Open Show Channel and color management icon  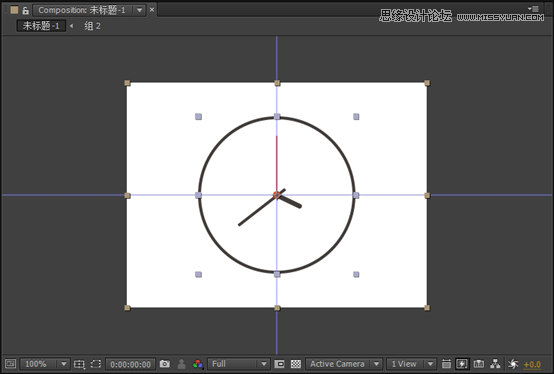click(198, 364)
